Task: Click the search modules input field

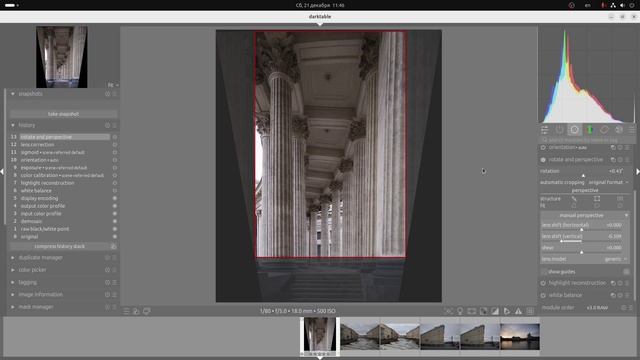Action: (x=588, y=140)
